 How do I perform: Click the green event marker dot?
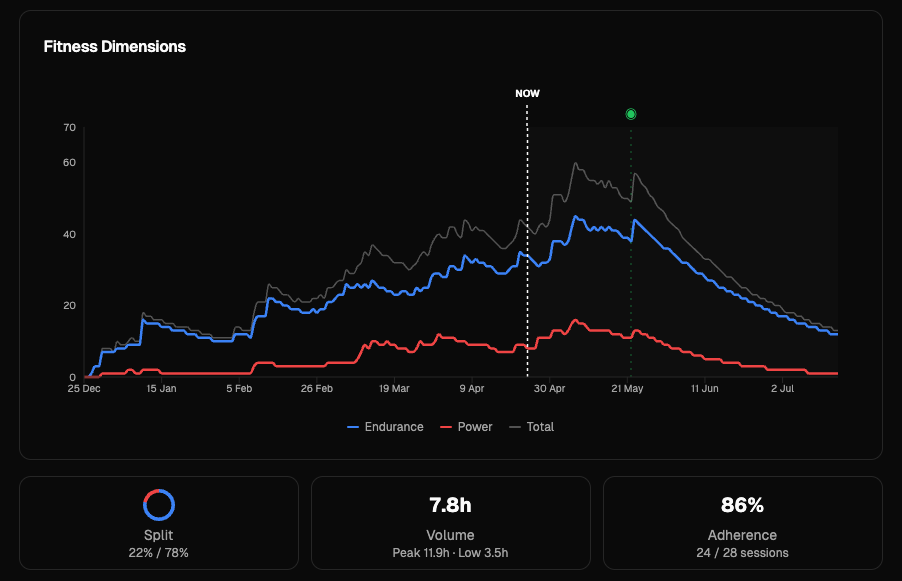click(x=630, y=114)
